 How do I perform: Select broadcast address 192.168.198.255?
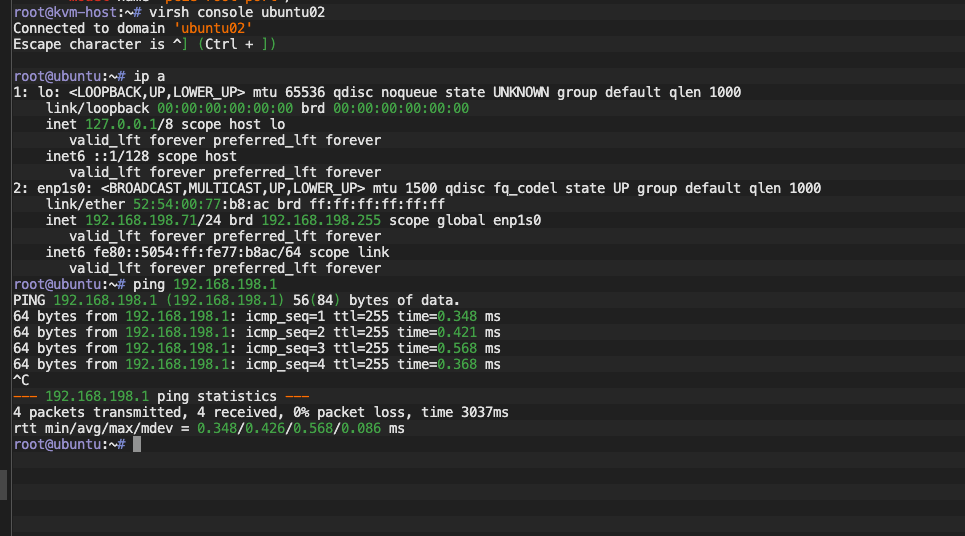pyautogui.click(x=320, y=220)
